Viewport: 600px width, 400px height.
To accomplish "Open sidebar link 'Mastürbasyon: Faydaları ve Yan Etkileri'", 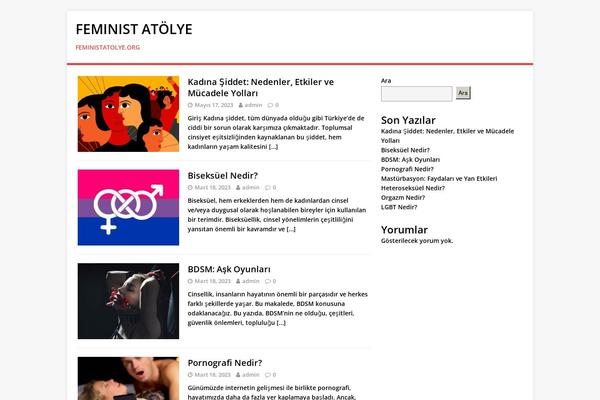I will pos(439,179).
